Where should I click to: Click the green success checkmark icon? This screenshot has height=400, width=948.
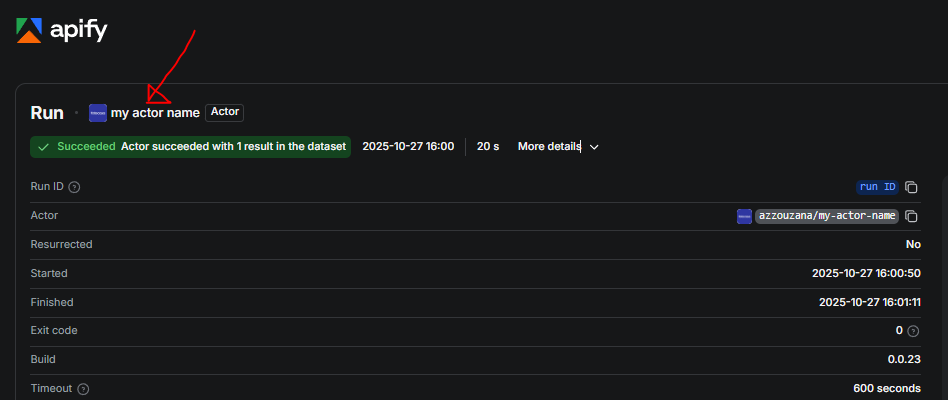pyautogui.click(x=43, y=147)
